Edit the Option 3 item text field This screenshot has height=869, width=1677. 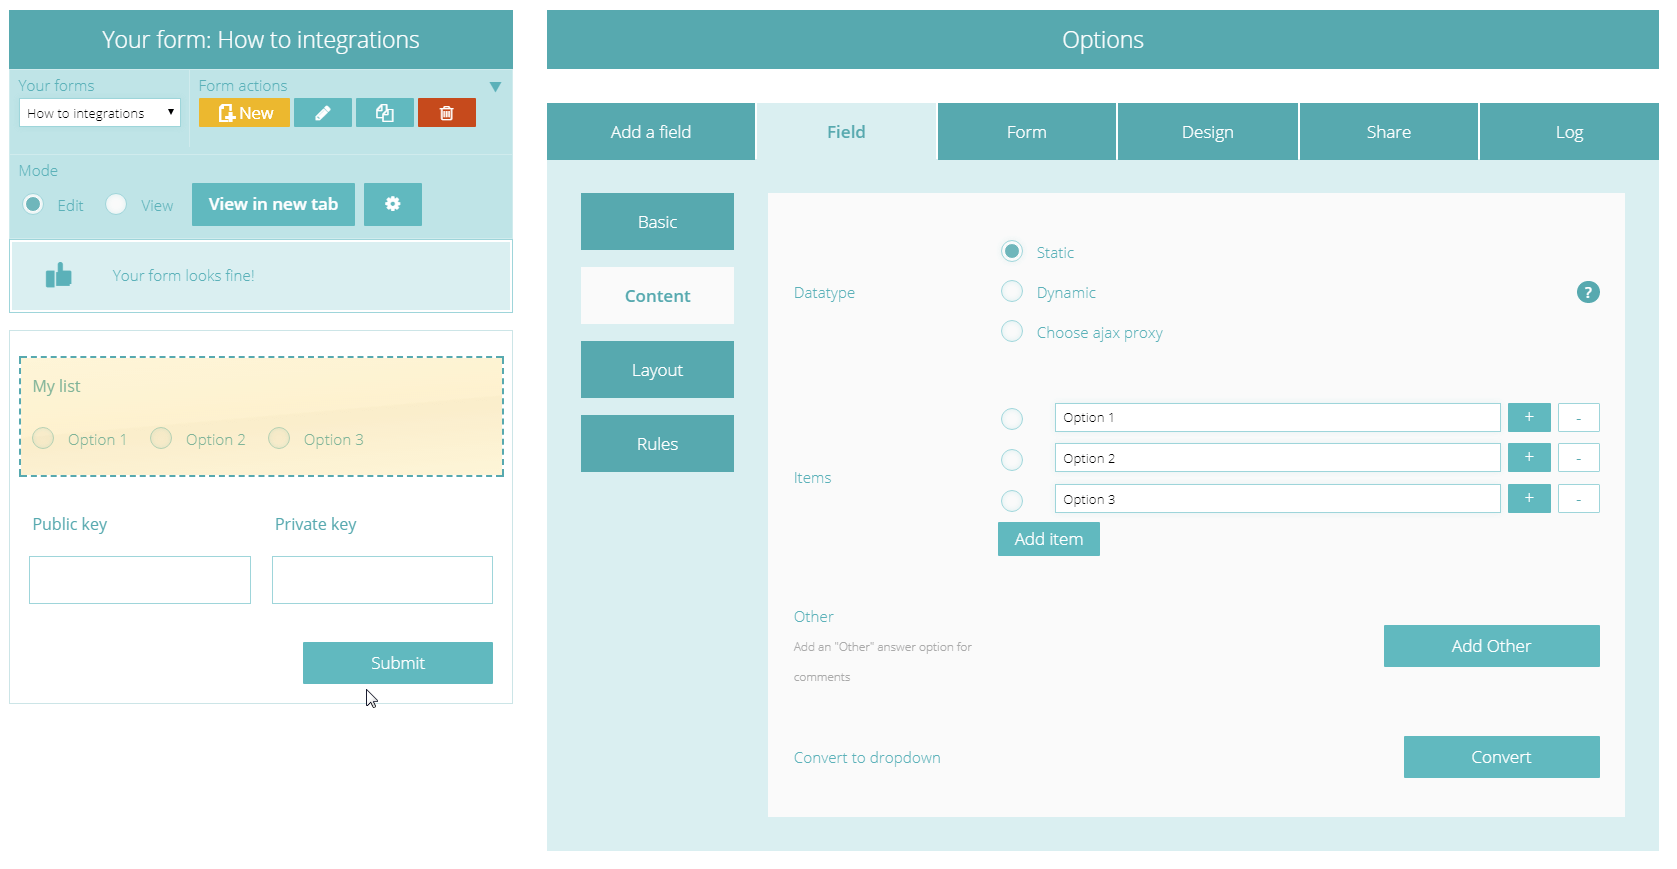[x=1278, y=499]
